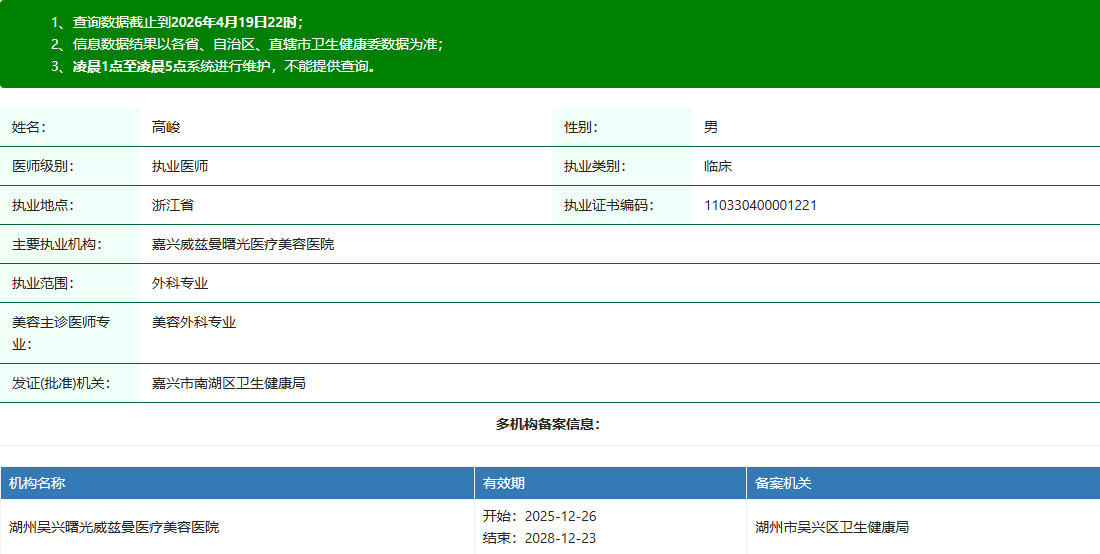Select end date 2028-12-23
Screen dimensions: 1100x554
coord(561,538)
